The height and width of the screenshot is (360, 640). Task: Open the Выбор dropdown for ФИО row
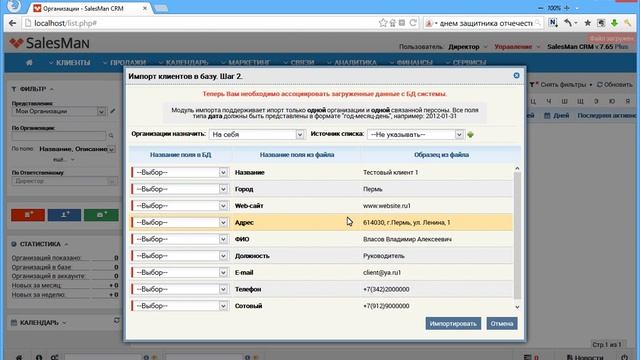180,239
